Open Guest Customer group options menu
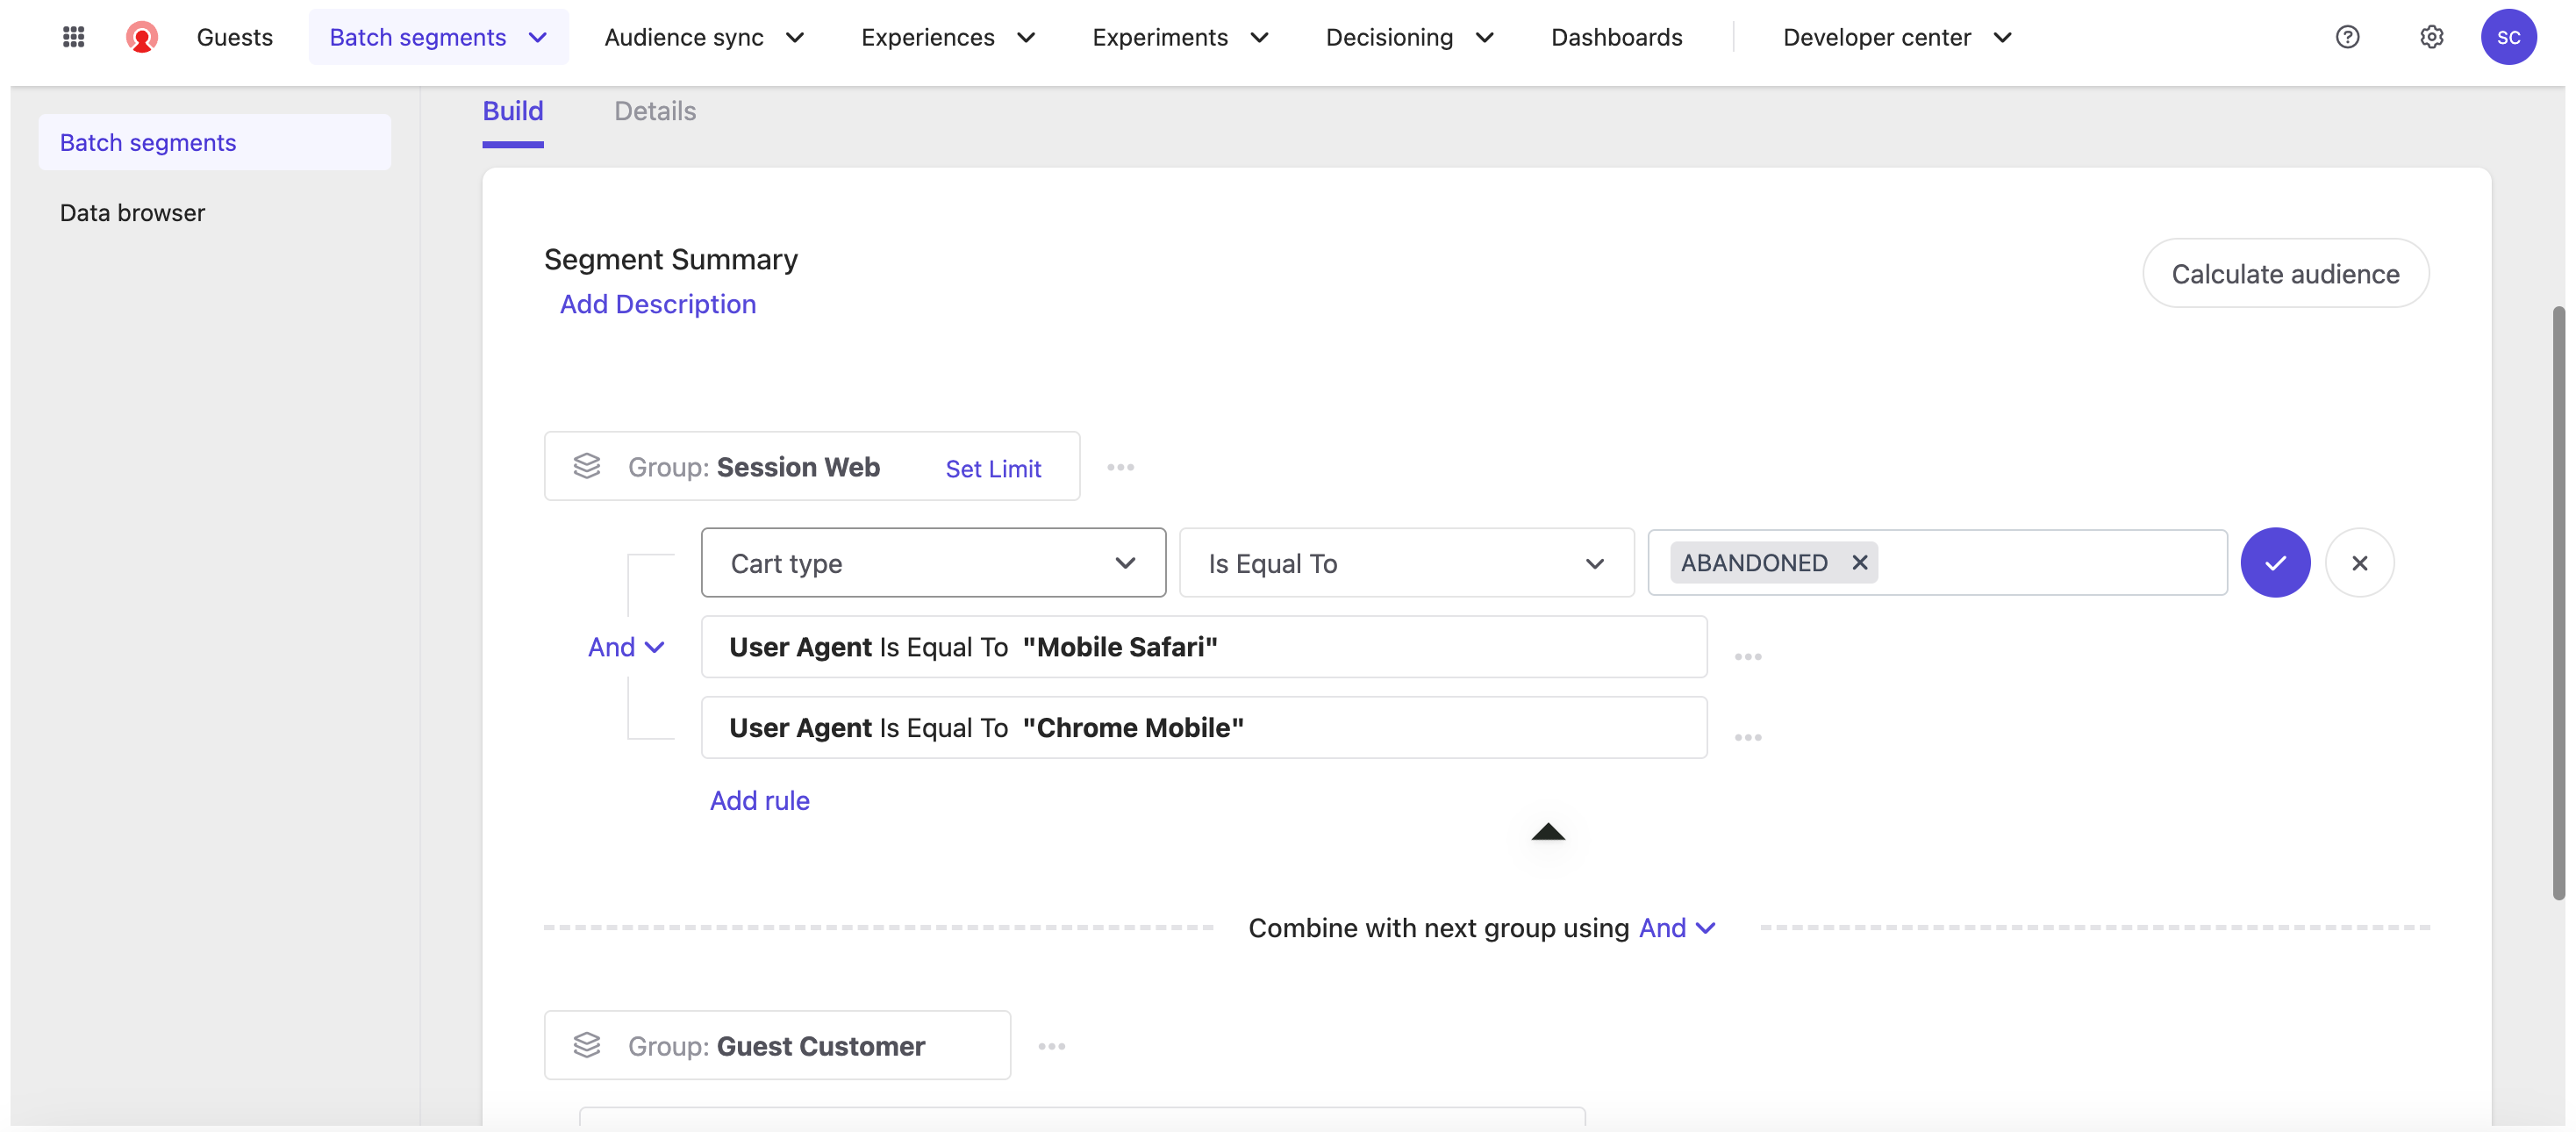2576x1132 pixels. tap(1051, 1046)
